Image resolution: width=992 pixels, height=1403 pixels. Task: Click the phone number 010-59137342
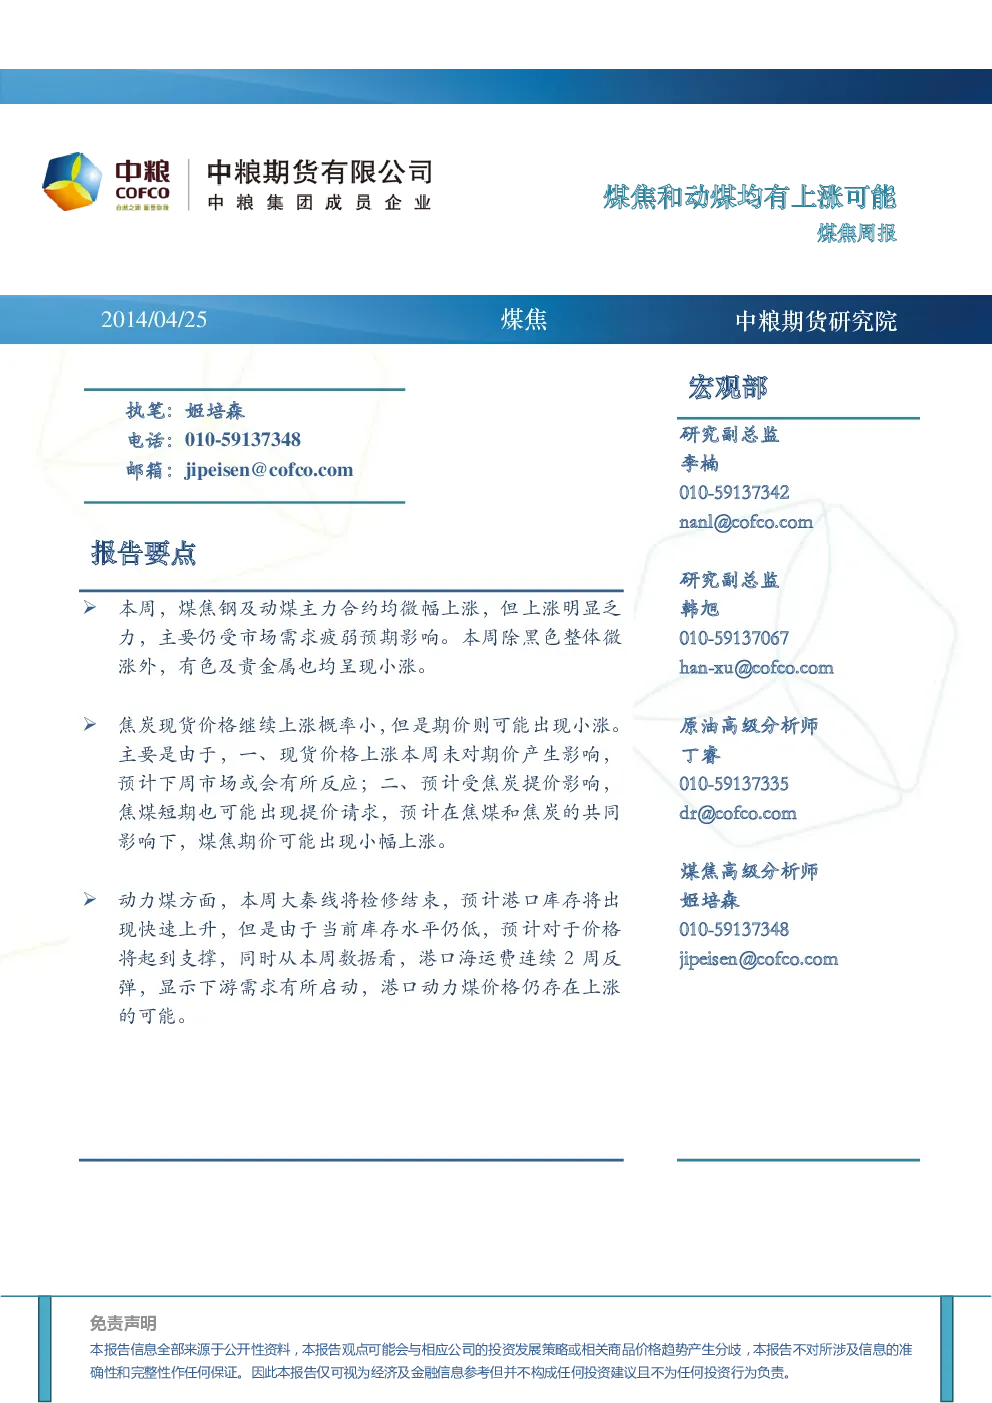(735, 493)
